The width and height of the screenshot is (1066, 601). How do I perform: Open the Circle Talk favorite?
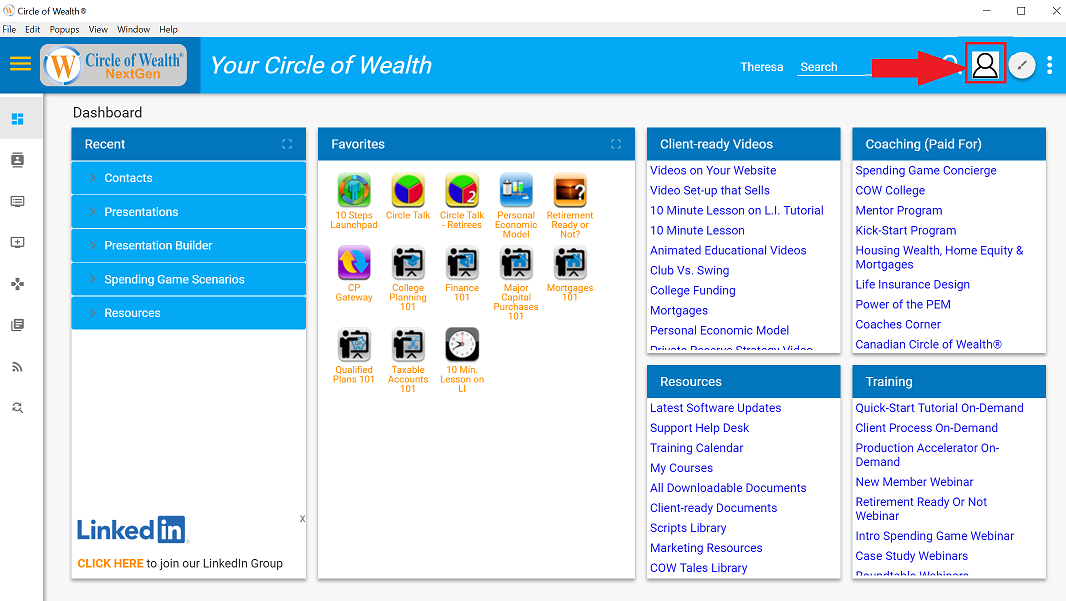[408, 196]
